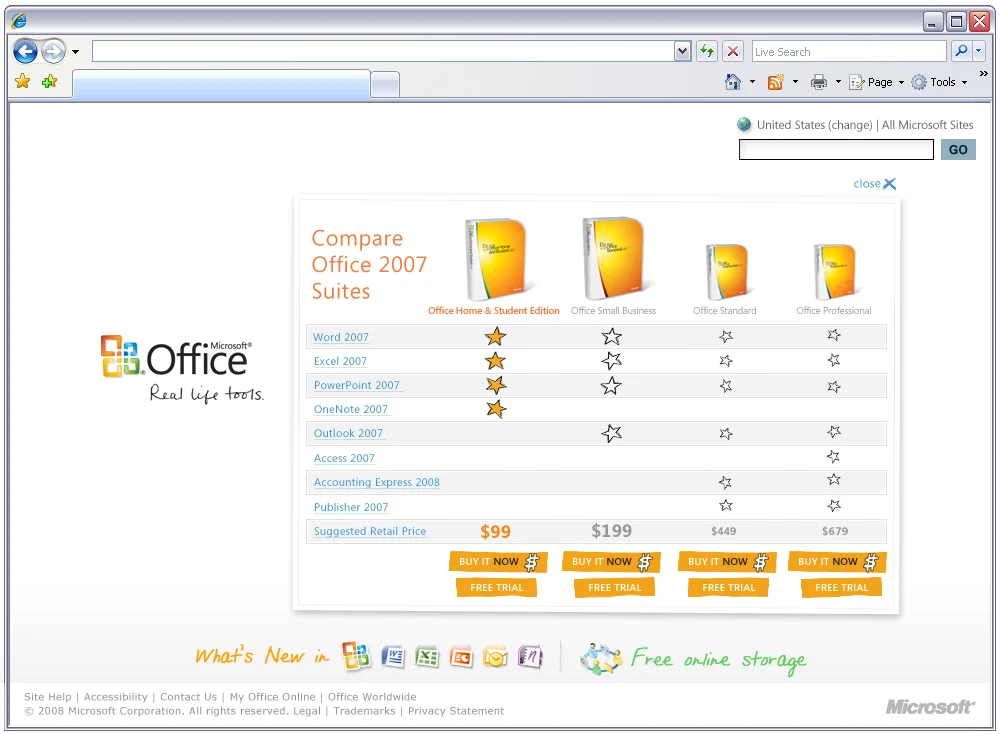Click Free Trial for Home & Student Edition

pyautogui.click(x=497, y=587)
